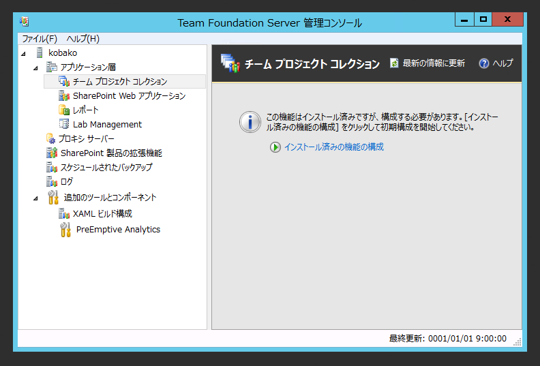This screenshot has width=540, height=366.
Task: Select レポート tree item
Action: tap(85, 110)
